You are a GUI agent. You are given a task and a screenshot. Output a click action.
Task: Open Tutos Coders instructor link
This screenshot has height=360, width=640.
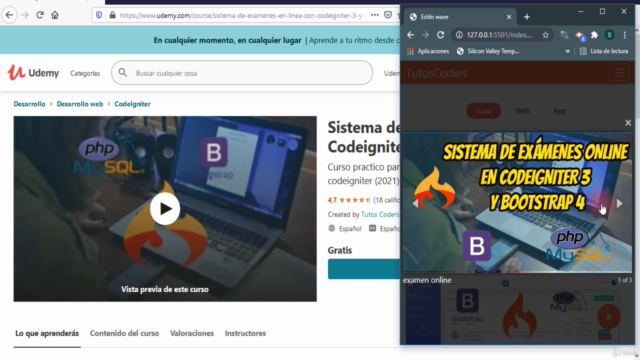380,214
